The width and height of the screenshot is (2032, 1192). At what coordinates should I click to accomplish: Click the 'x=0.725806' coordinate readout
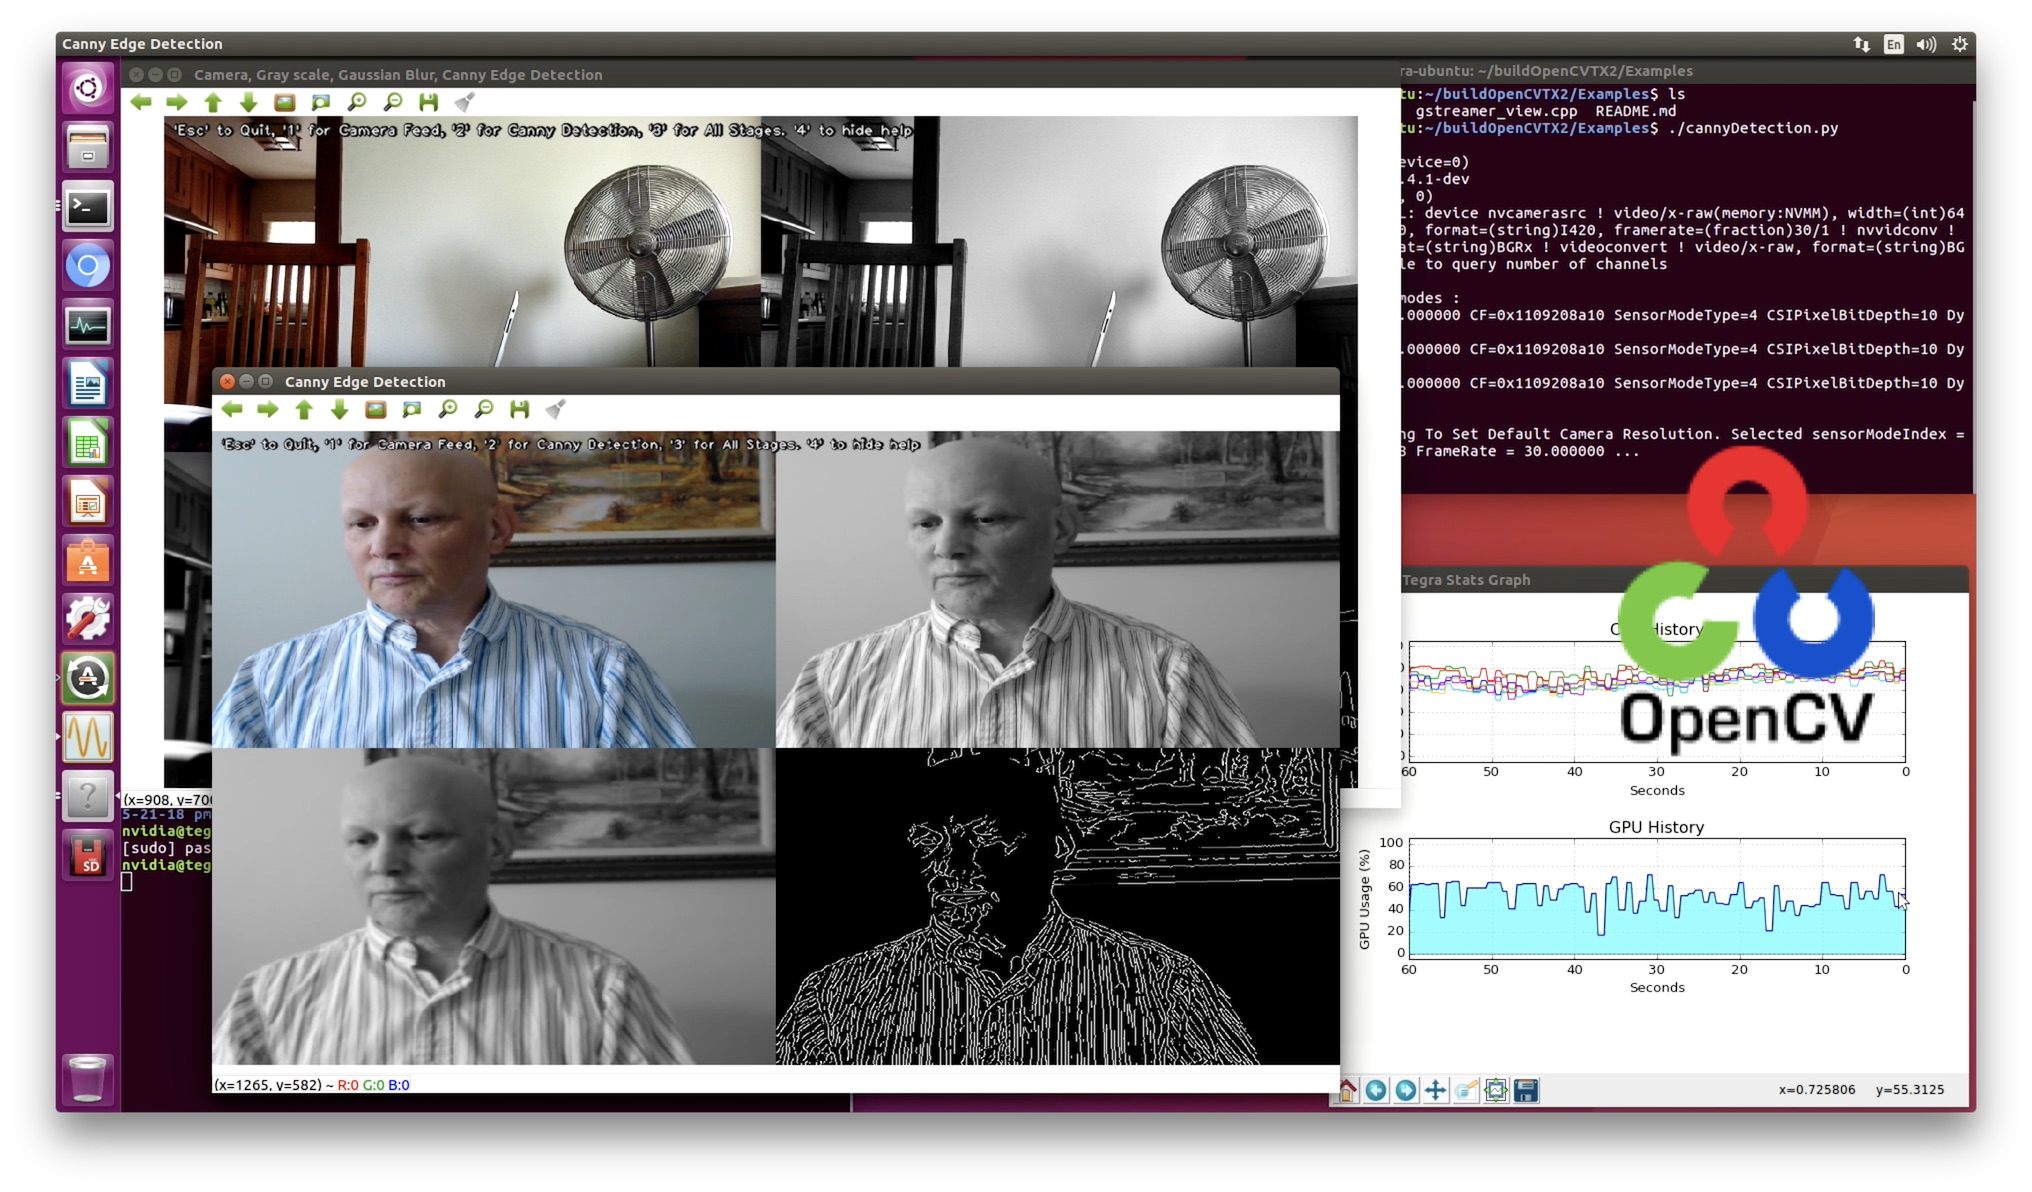point(1817,1090)
